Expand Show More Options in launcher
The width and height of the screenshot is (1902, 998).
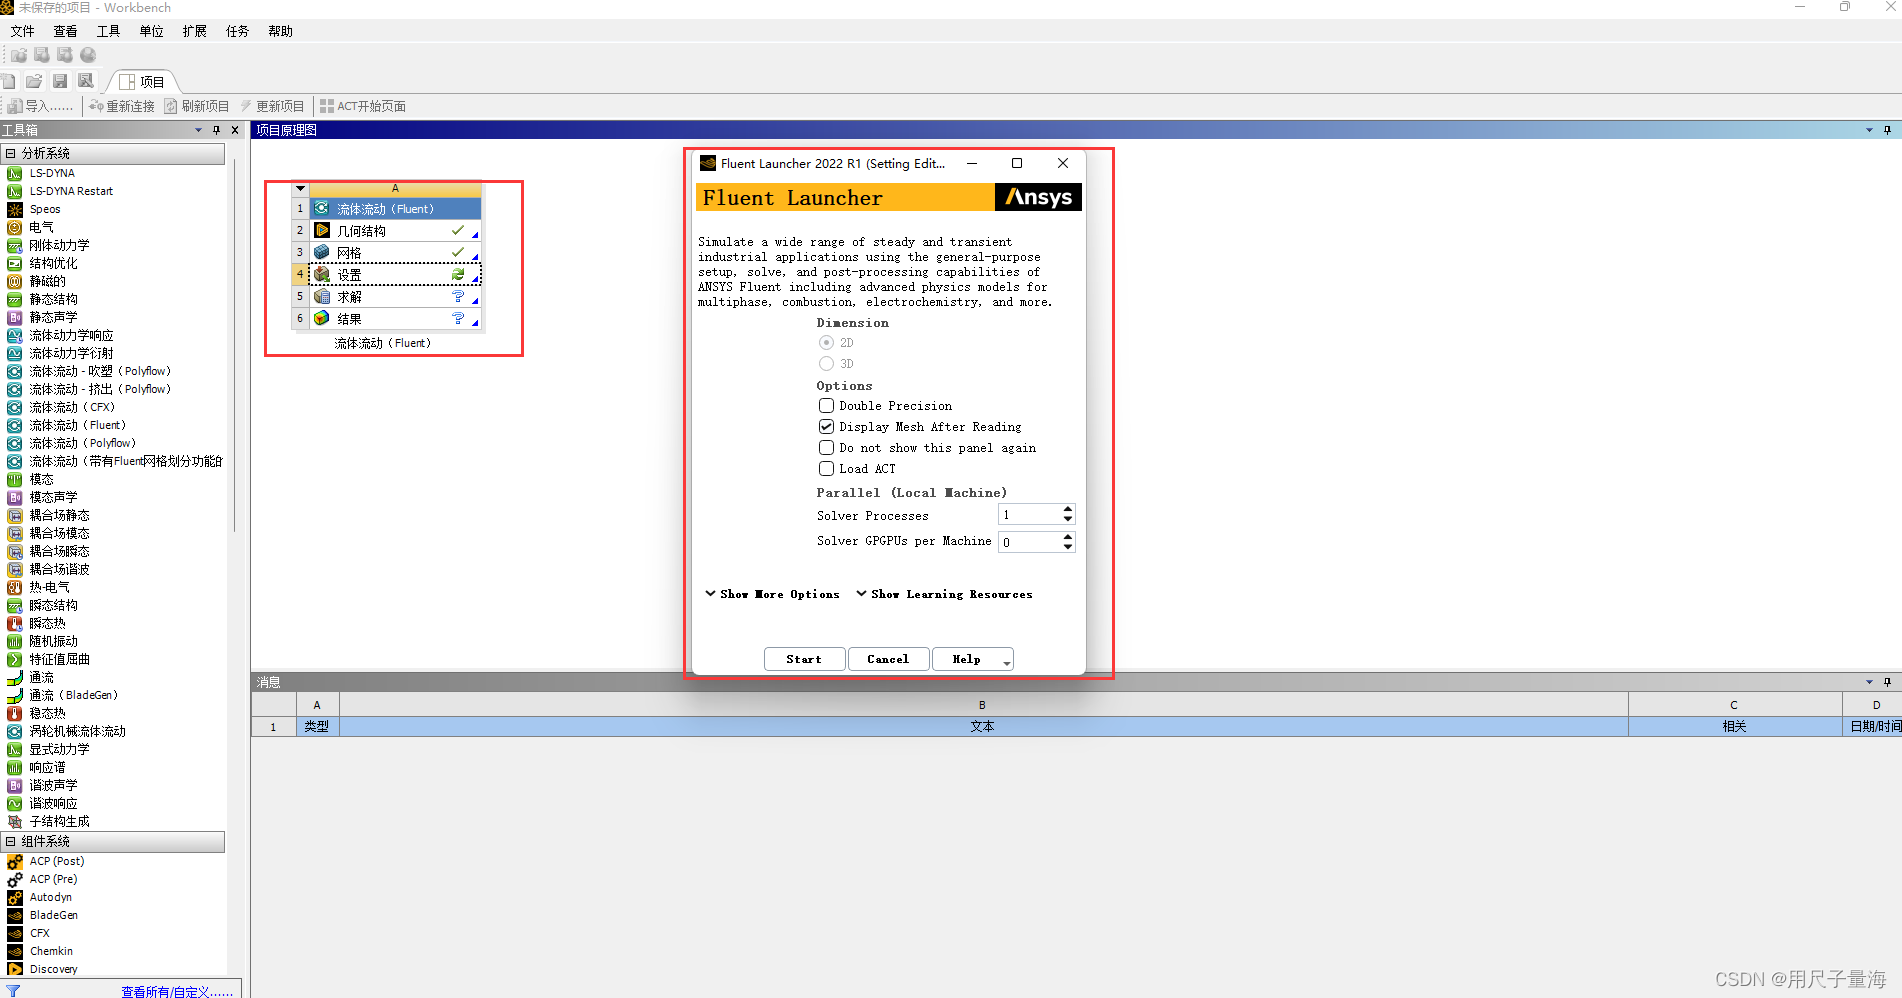coord(773,594)
